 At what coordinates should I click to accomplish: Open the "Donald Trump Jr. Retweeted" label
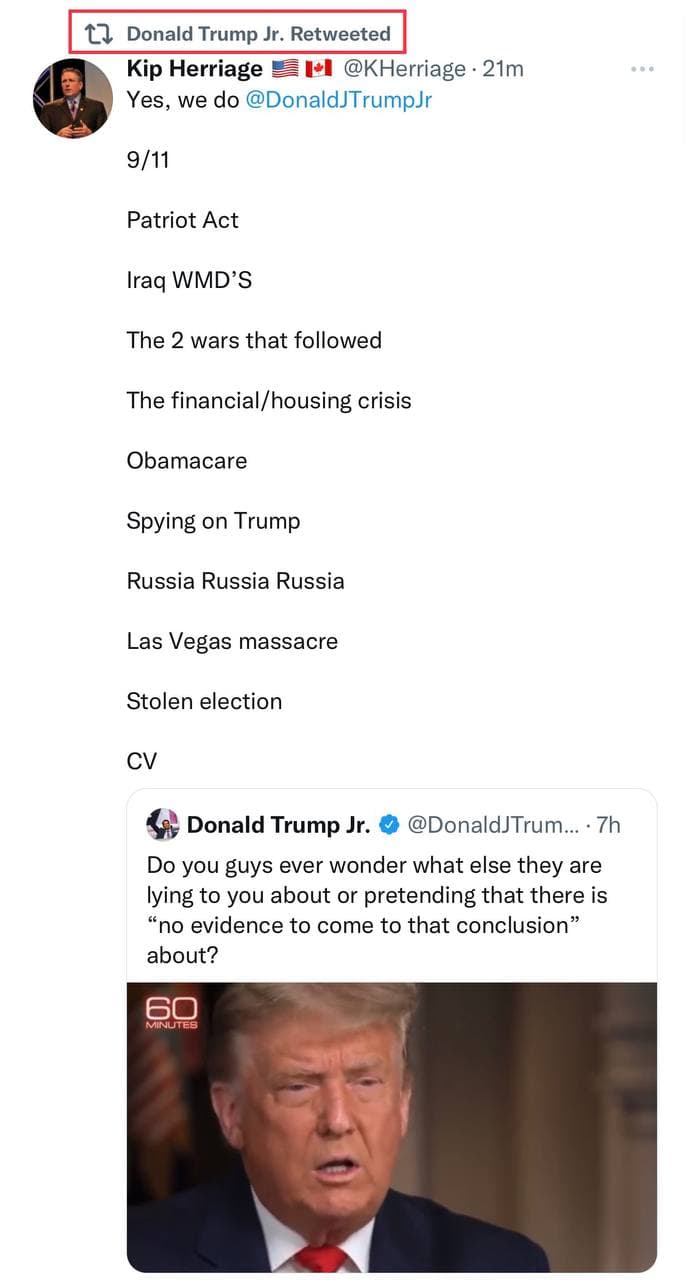(x=258, y=34)
